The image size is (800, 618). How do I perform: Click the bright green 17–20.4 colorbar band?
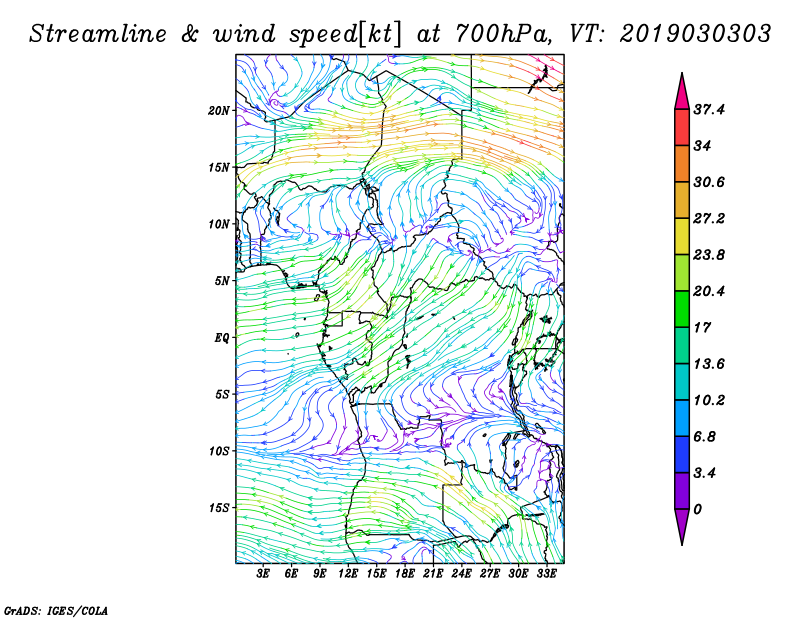coord(682,309)
